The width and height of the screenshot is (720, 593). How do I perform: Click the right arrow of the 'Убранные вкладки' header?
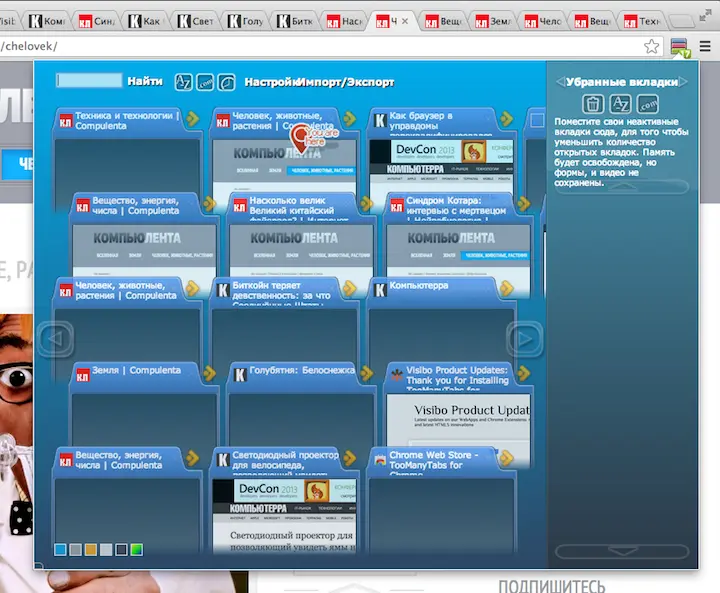(684, 82)
